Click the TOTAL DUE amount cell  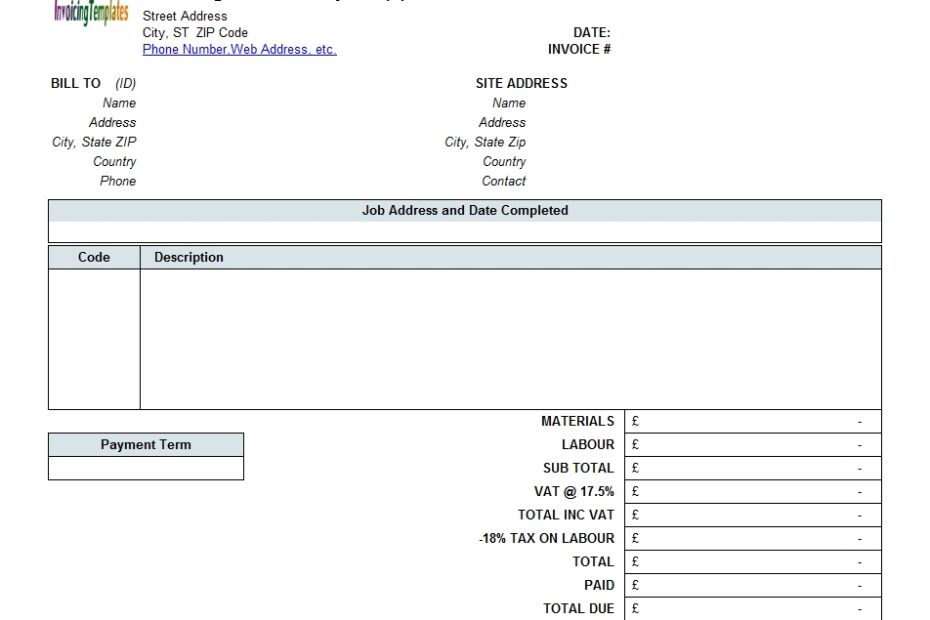coord(752,608)
